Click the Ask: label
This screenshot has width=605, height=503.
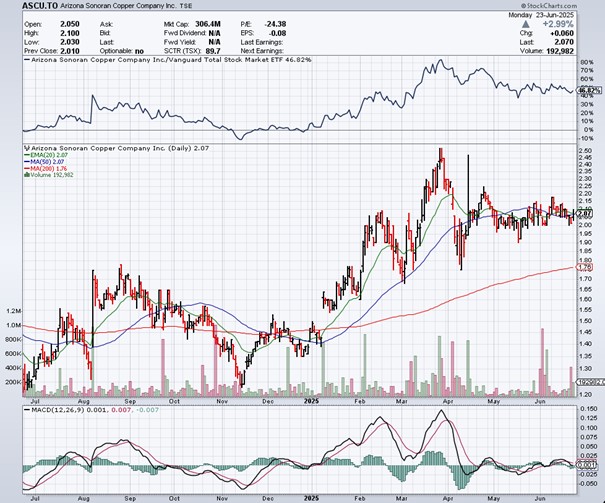pos(105,24)
